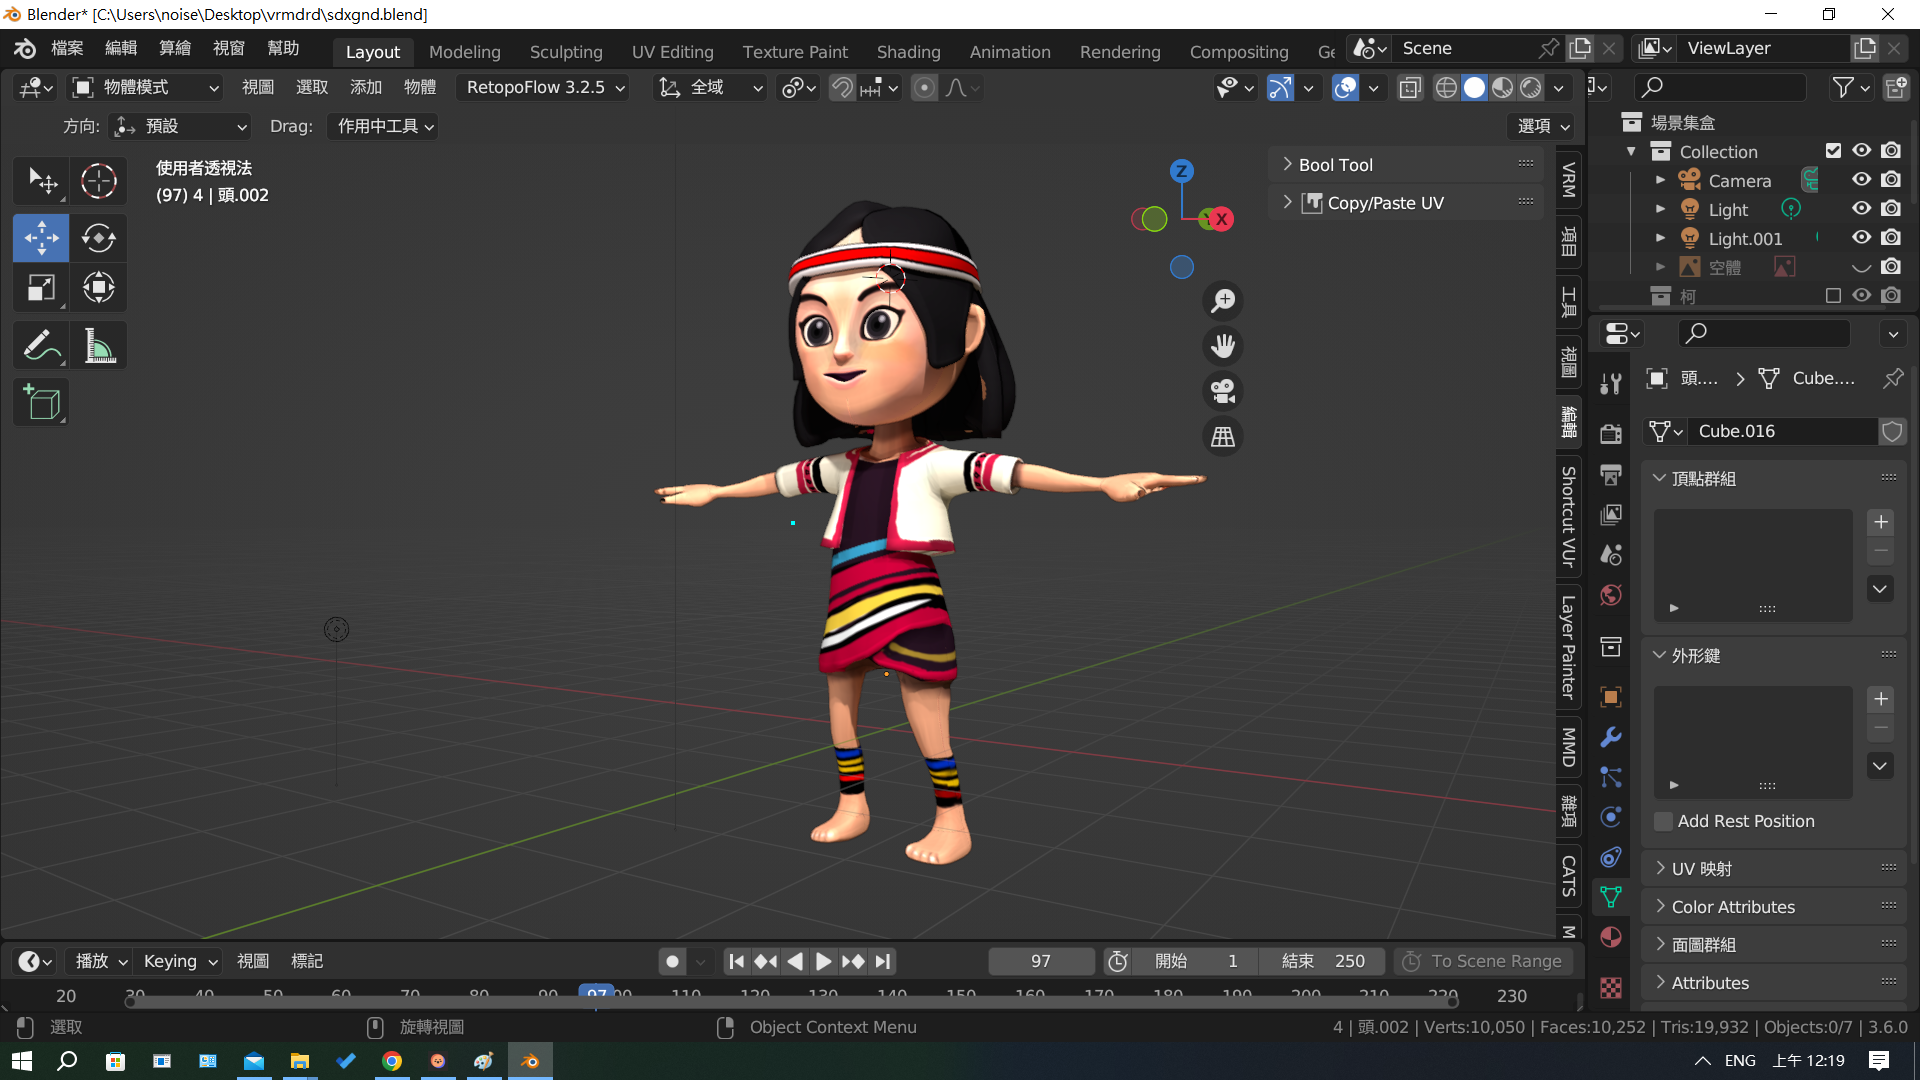
Task: Select the Rotate tool
Action: pos(98,238)
